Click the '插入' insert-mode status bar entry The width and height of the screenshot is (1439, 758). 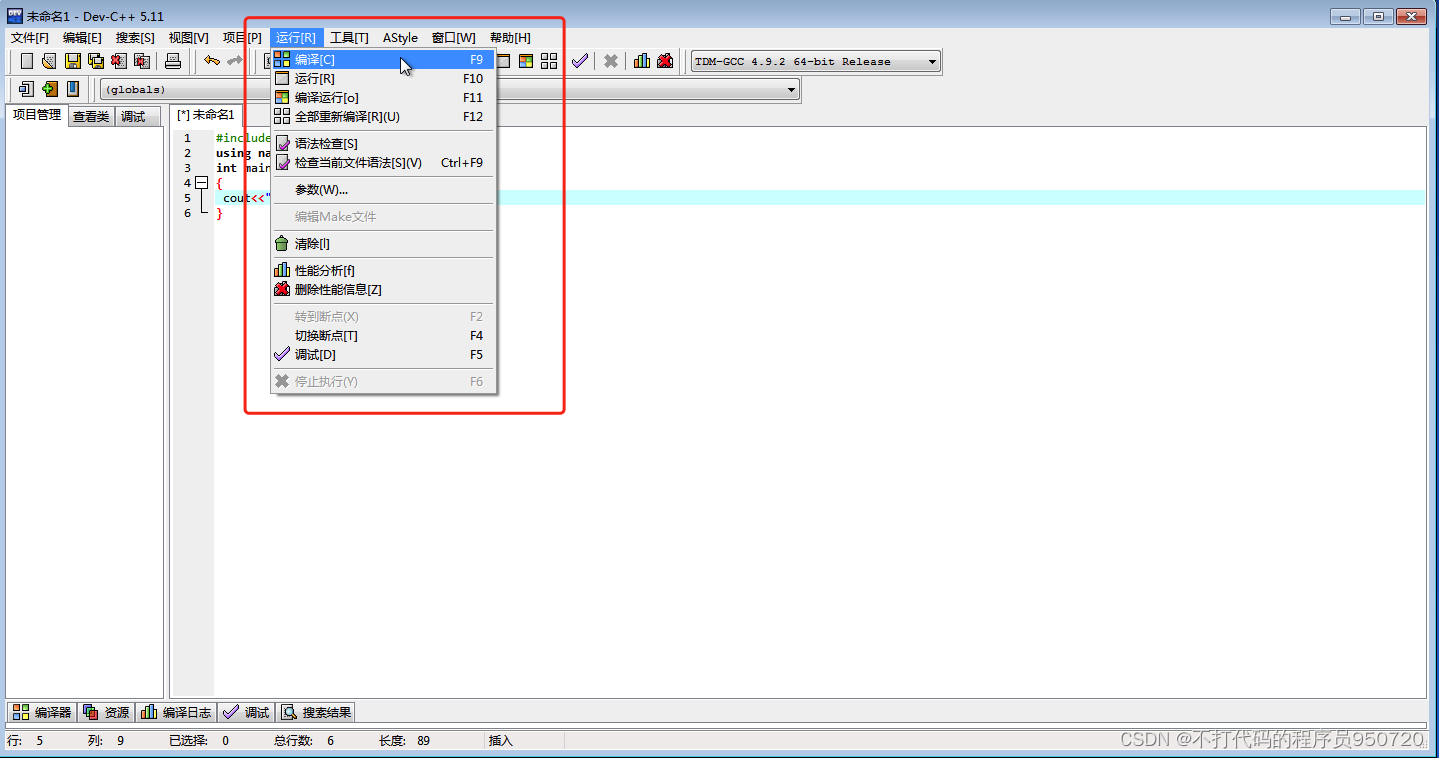click(500, 741)
